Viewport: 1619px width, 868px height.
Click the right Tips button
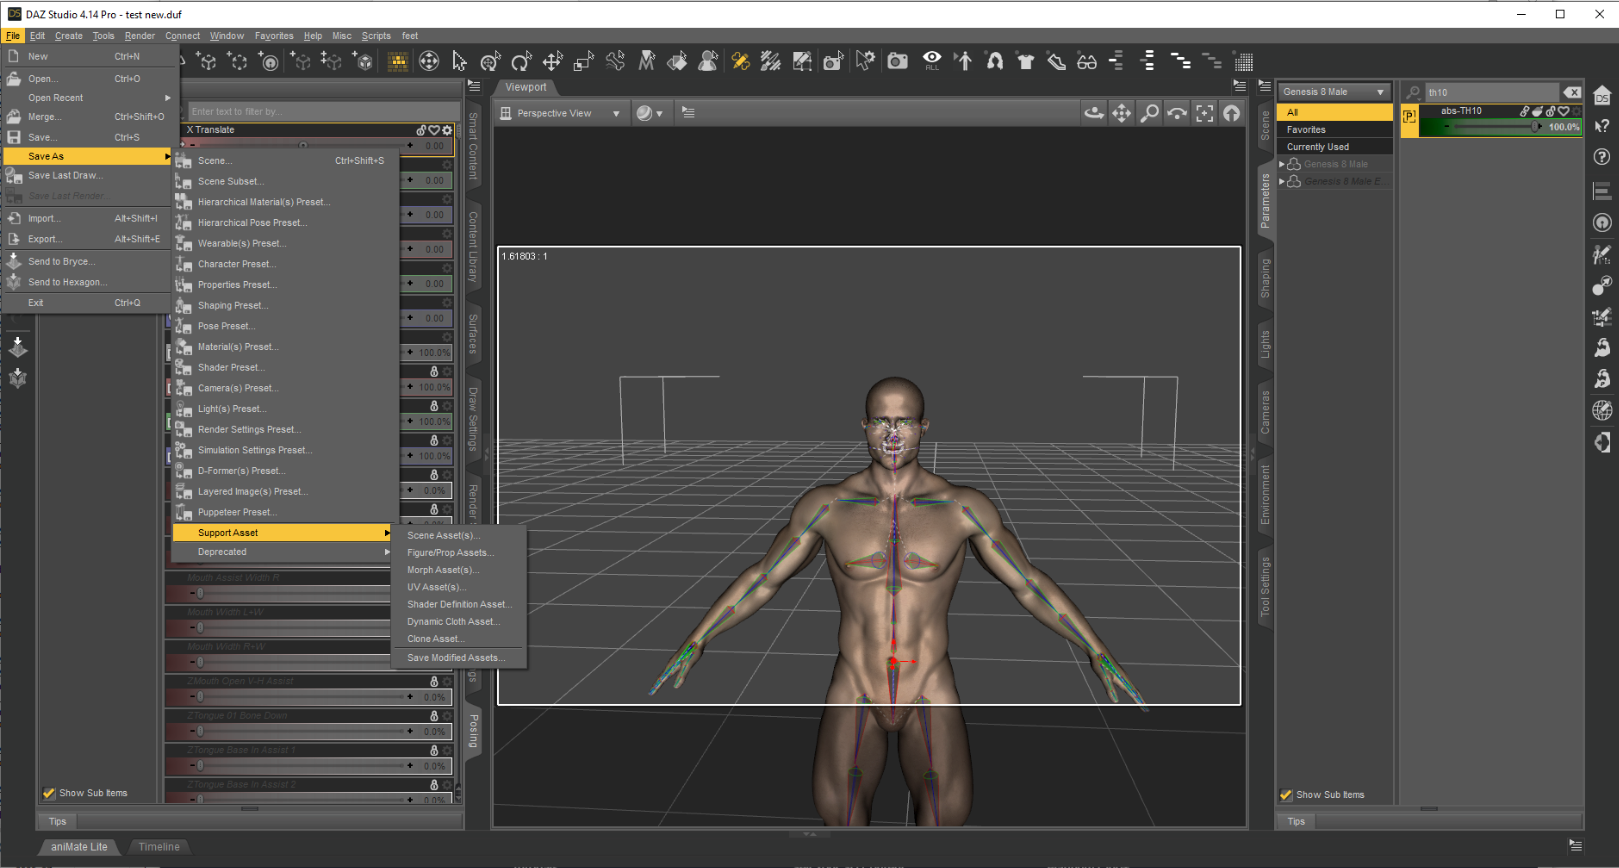[1296, 822]
